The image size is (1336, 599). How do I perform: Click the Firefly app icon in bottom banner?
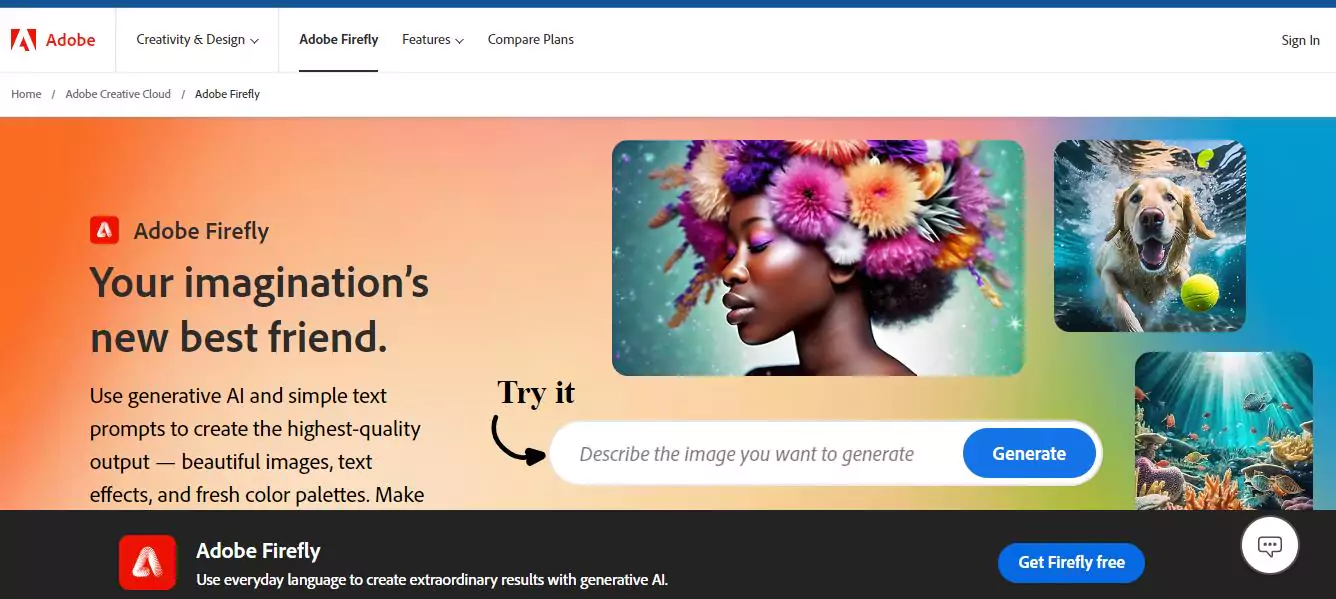point(147,562)
